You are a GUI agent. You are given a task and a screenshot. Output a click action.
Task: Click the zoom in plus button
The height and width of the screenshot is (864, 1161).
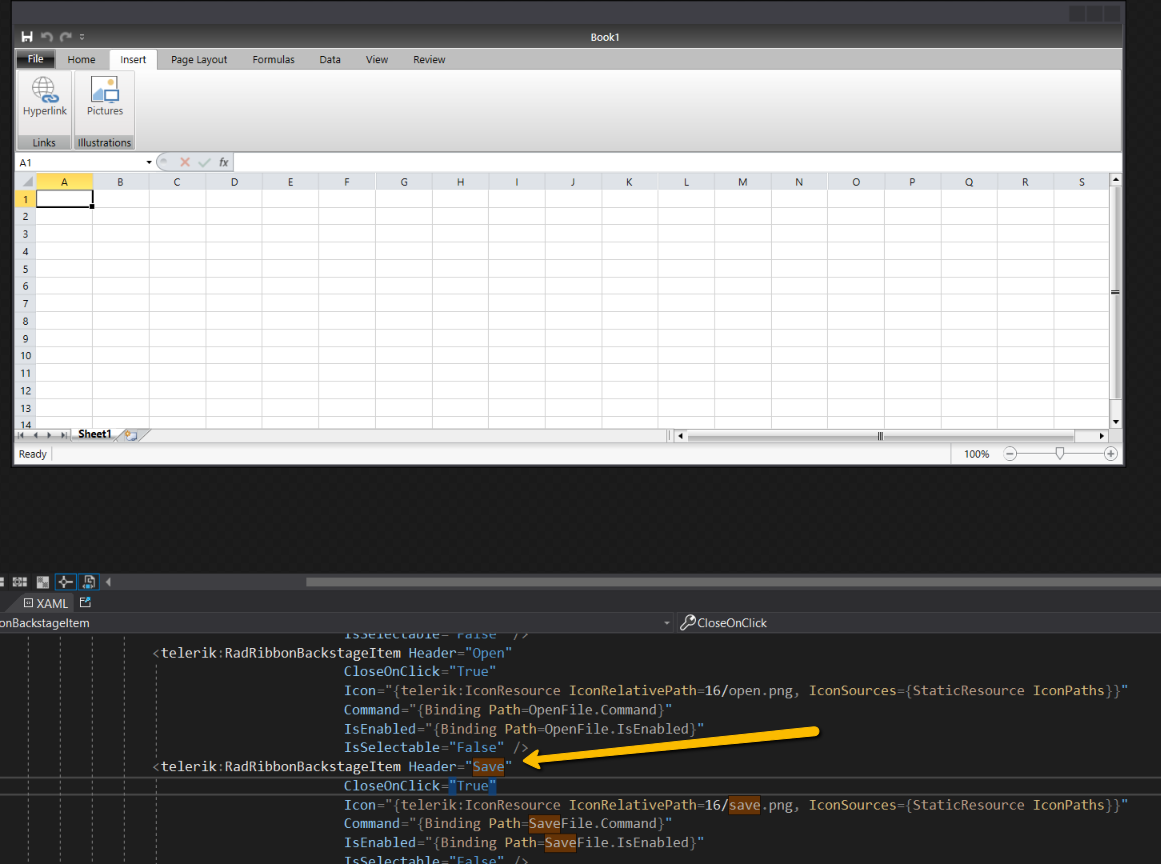[x=1110, y=454]
